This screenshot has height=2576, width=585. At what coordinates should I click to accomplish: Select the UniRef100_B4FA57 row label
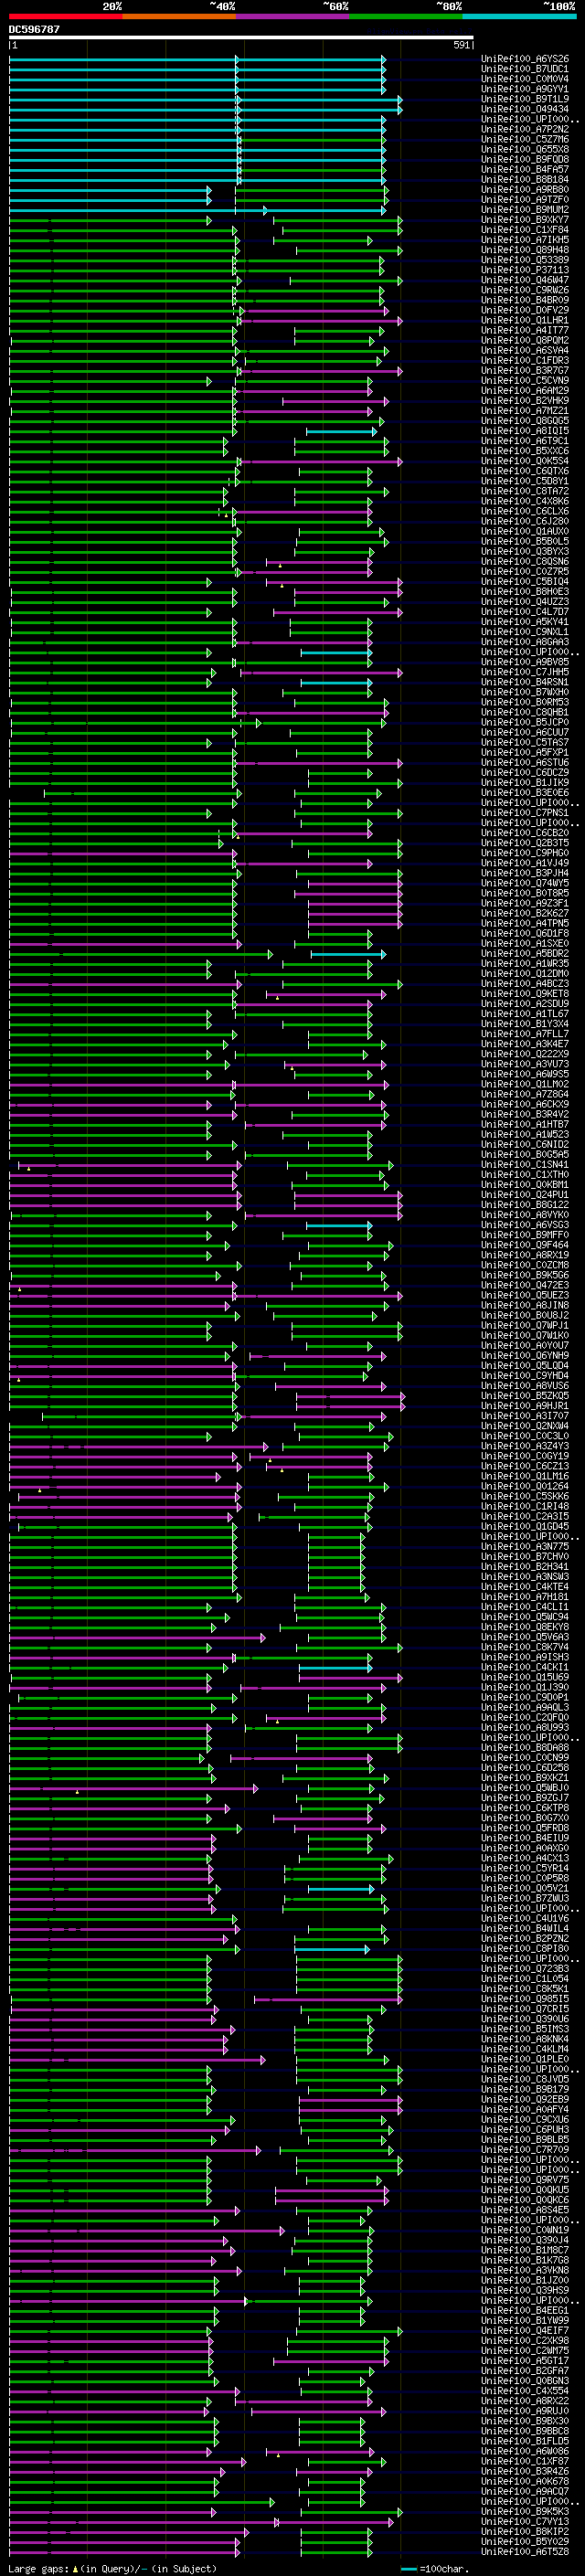coord(525,169)
